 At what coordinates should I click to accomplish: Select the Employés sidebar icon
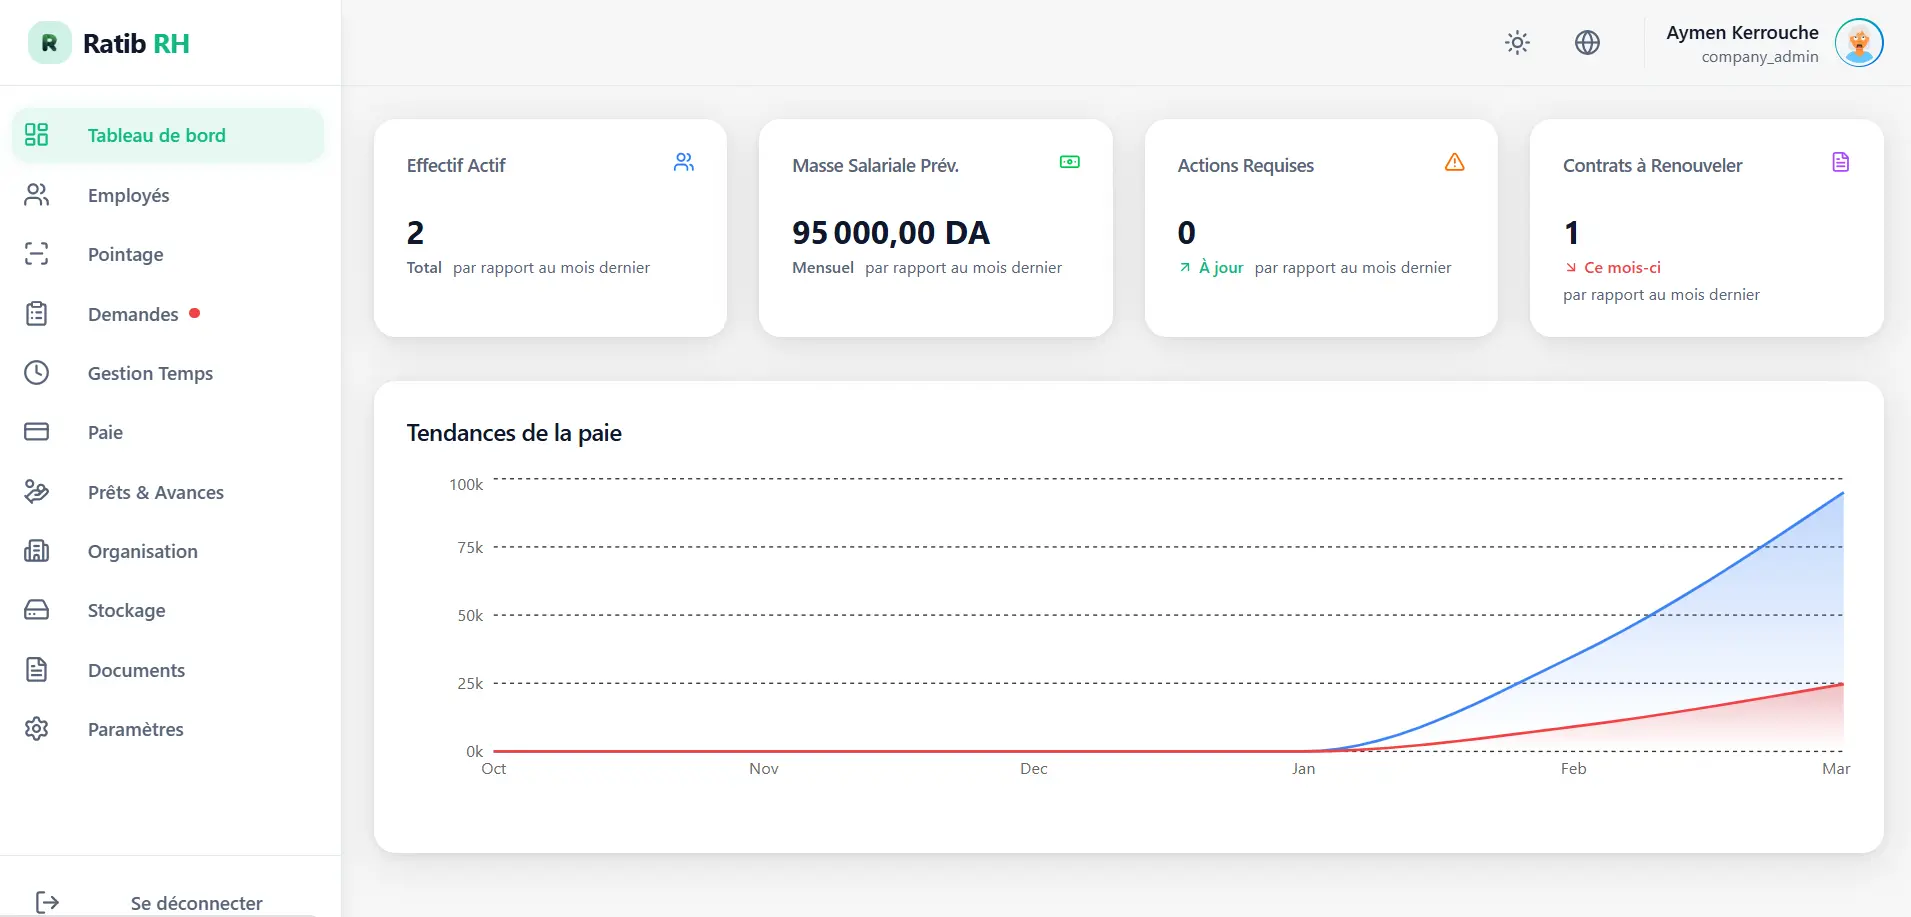[x=37, y=194]
